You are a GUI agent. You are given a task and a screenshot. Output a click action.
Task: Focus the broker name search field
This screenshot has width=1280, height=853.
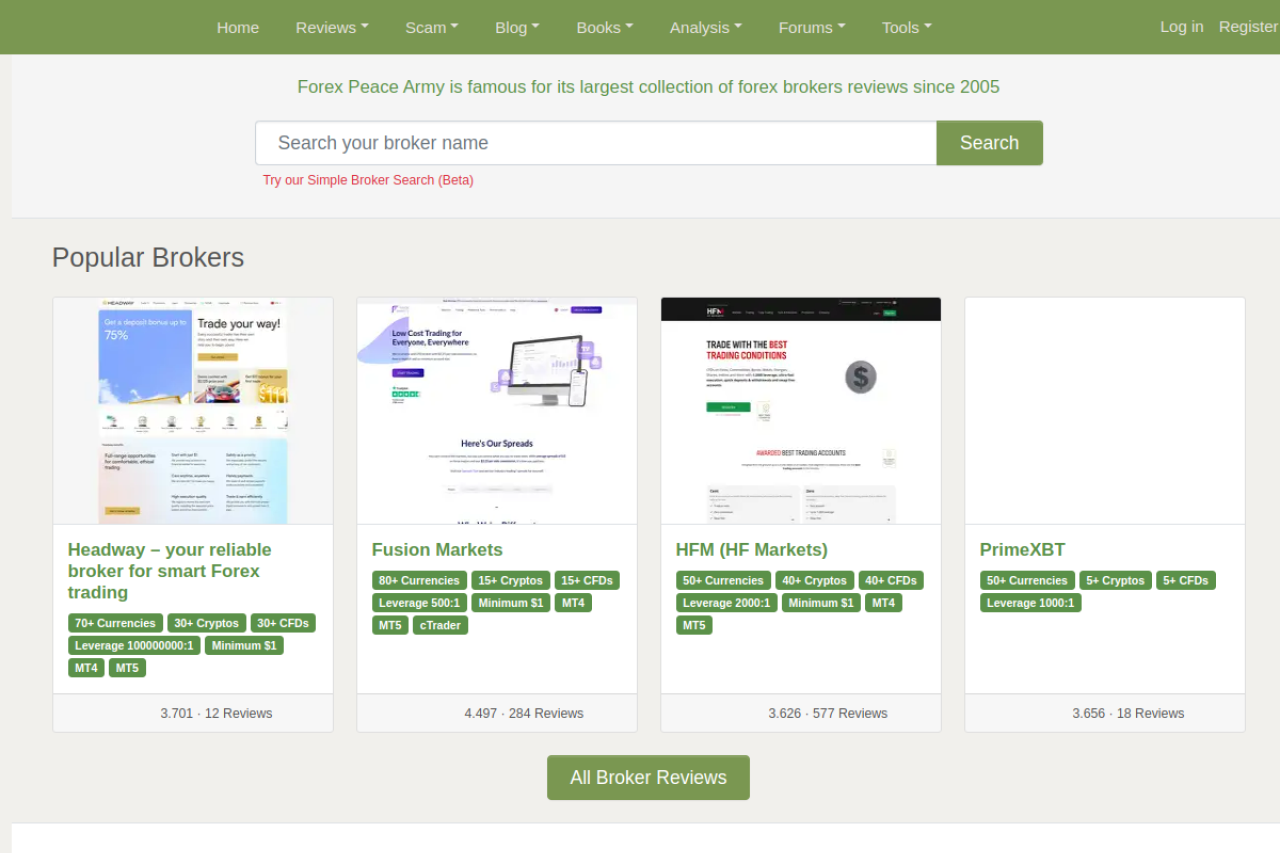pyautogui.click(x=595, y=143)
